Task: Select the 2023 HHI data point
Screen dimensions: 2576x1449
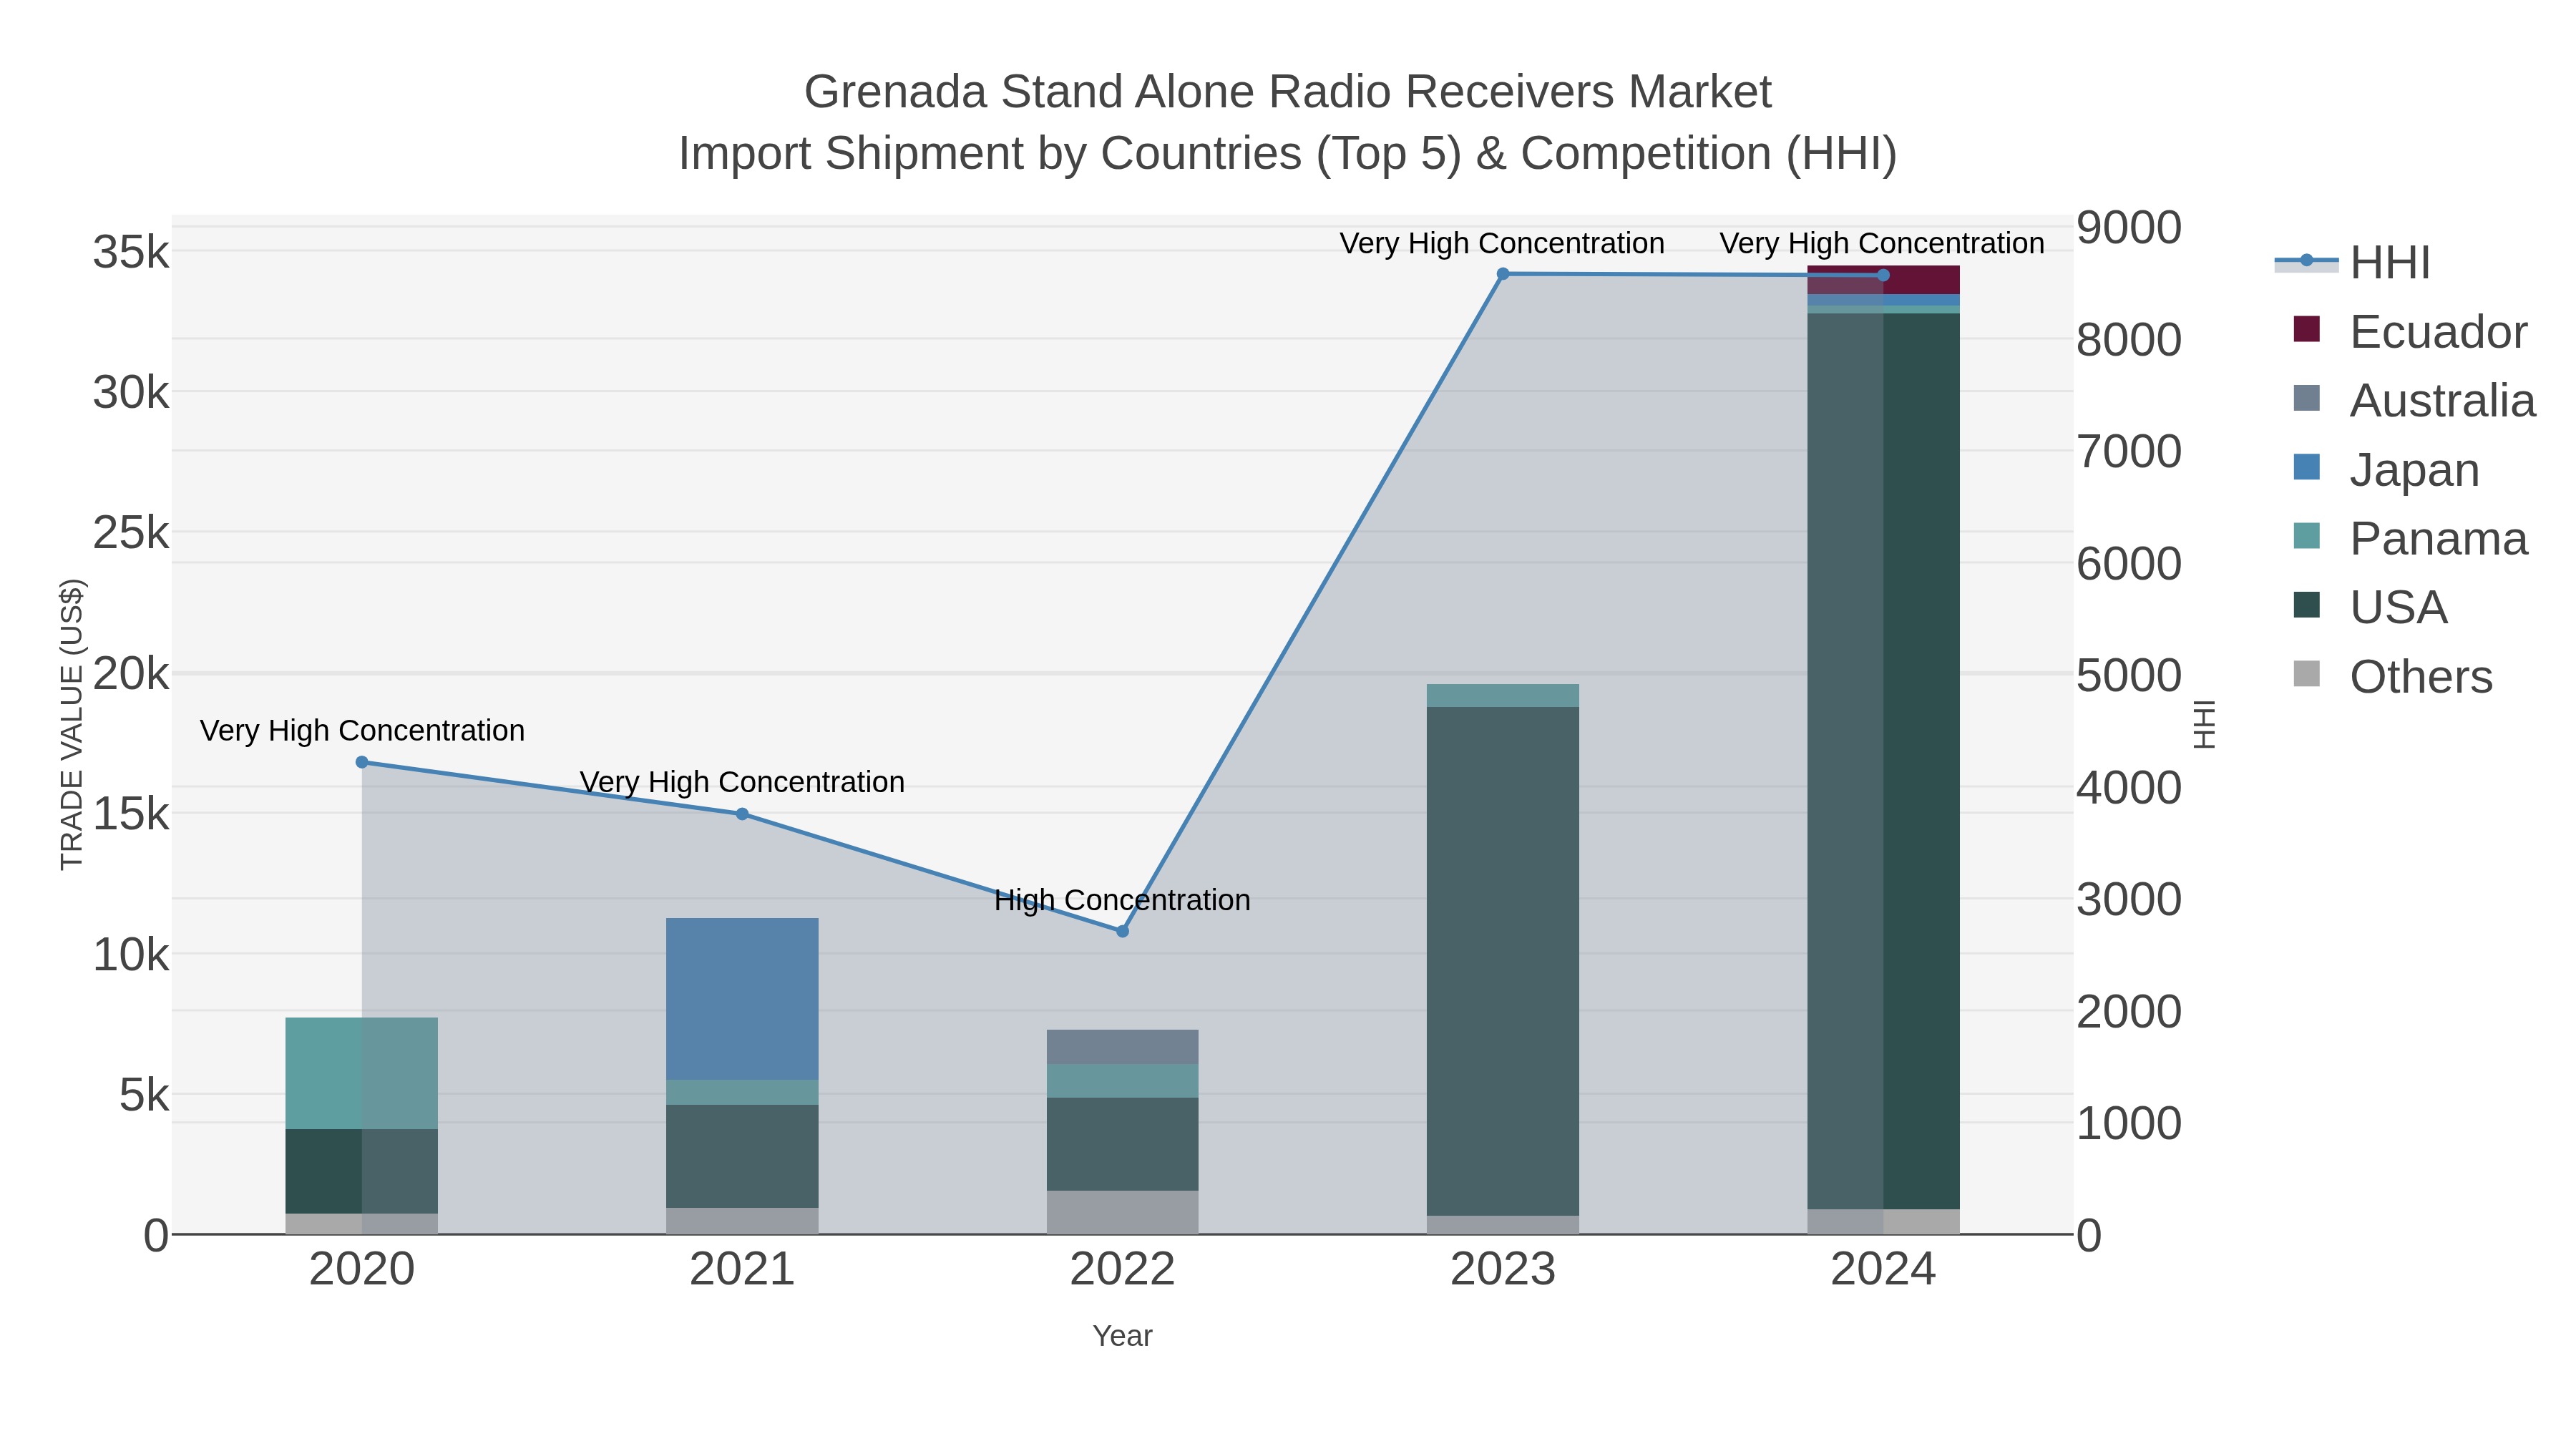Action: [x=1503, y=274]
